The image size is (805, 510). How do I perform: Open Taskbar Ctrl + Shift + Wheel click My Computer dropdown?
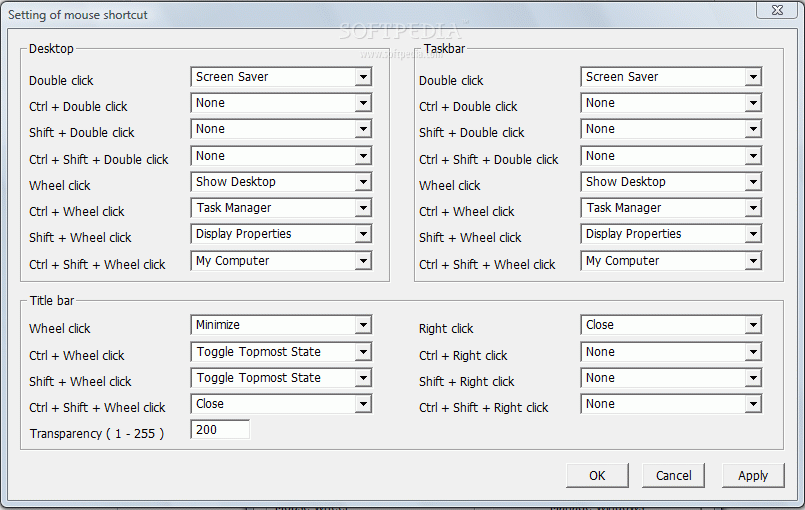671,261
